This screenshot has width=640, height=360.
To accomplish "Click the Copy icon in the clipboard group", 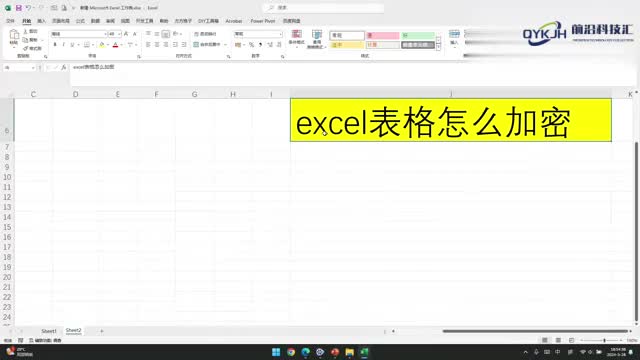I will tap(25, 40).
